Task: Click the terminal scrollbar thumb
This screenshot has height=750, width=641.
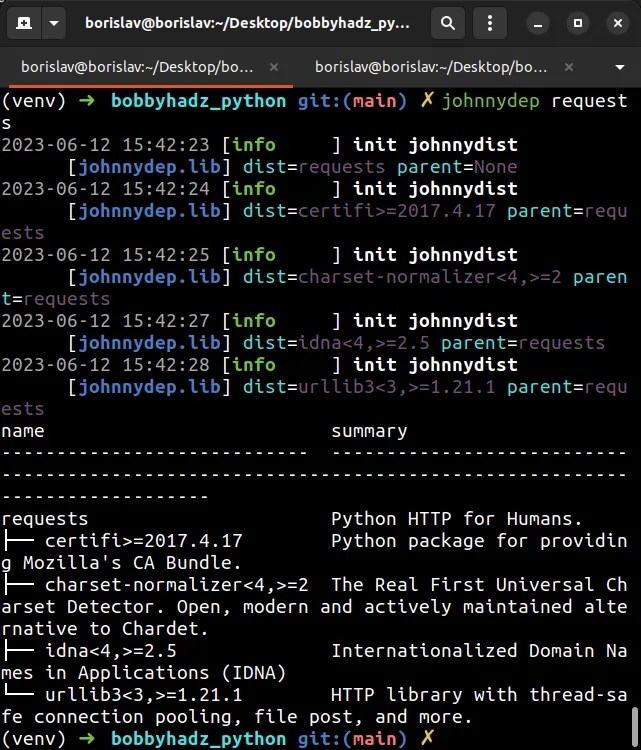Action: click(x=636, y=728)
